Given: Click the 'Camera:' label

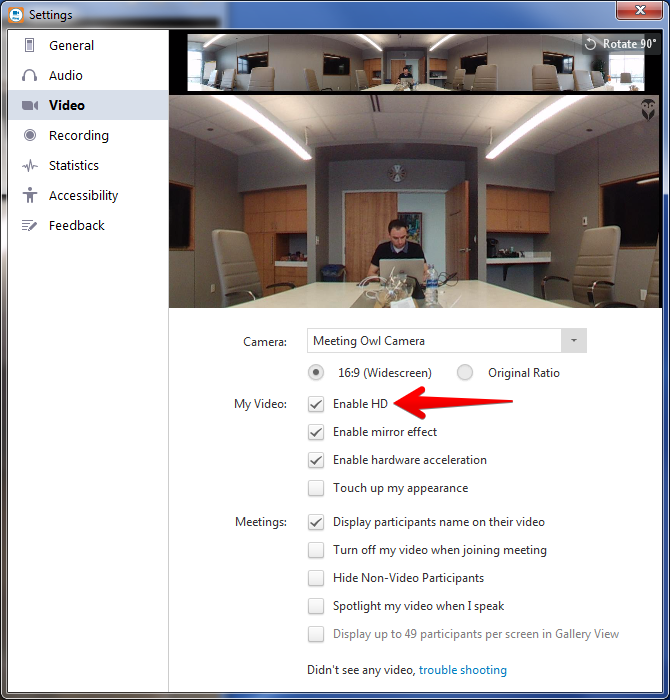Looking at the screenshot, I should [265, 342].
